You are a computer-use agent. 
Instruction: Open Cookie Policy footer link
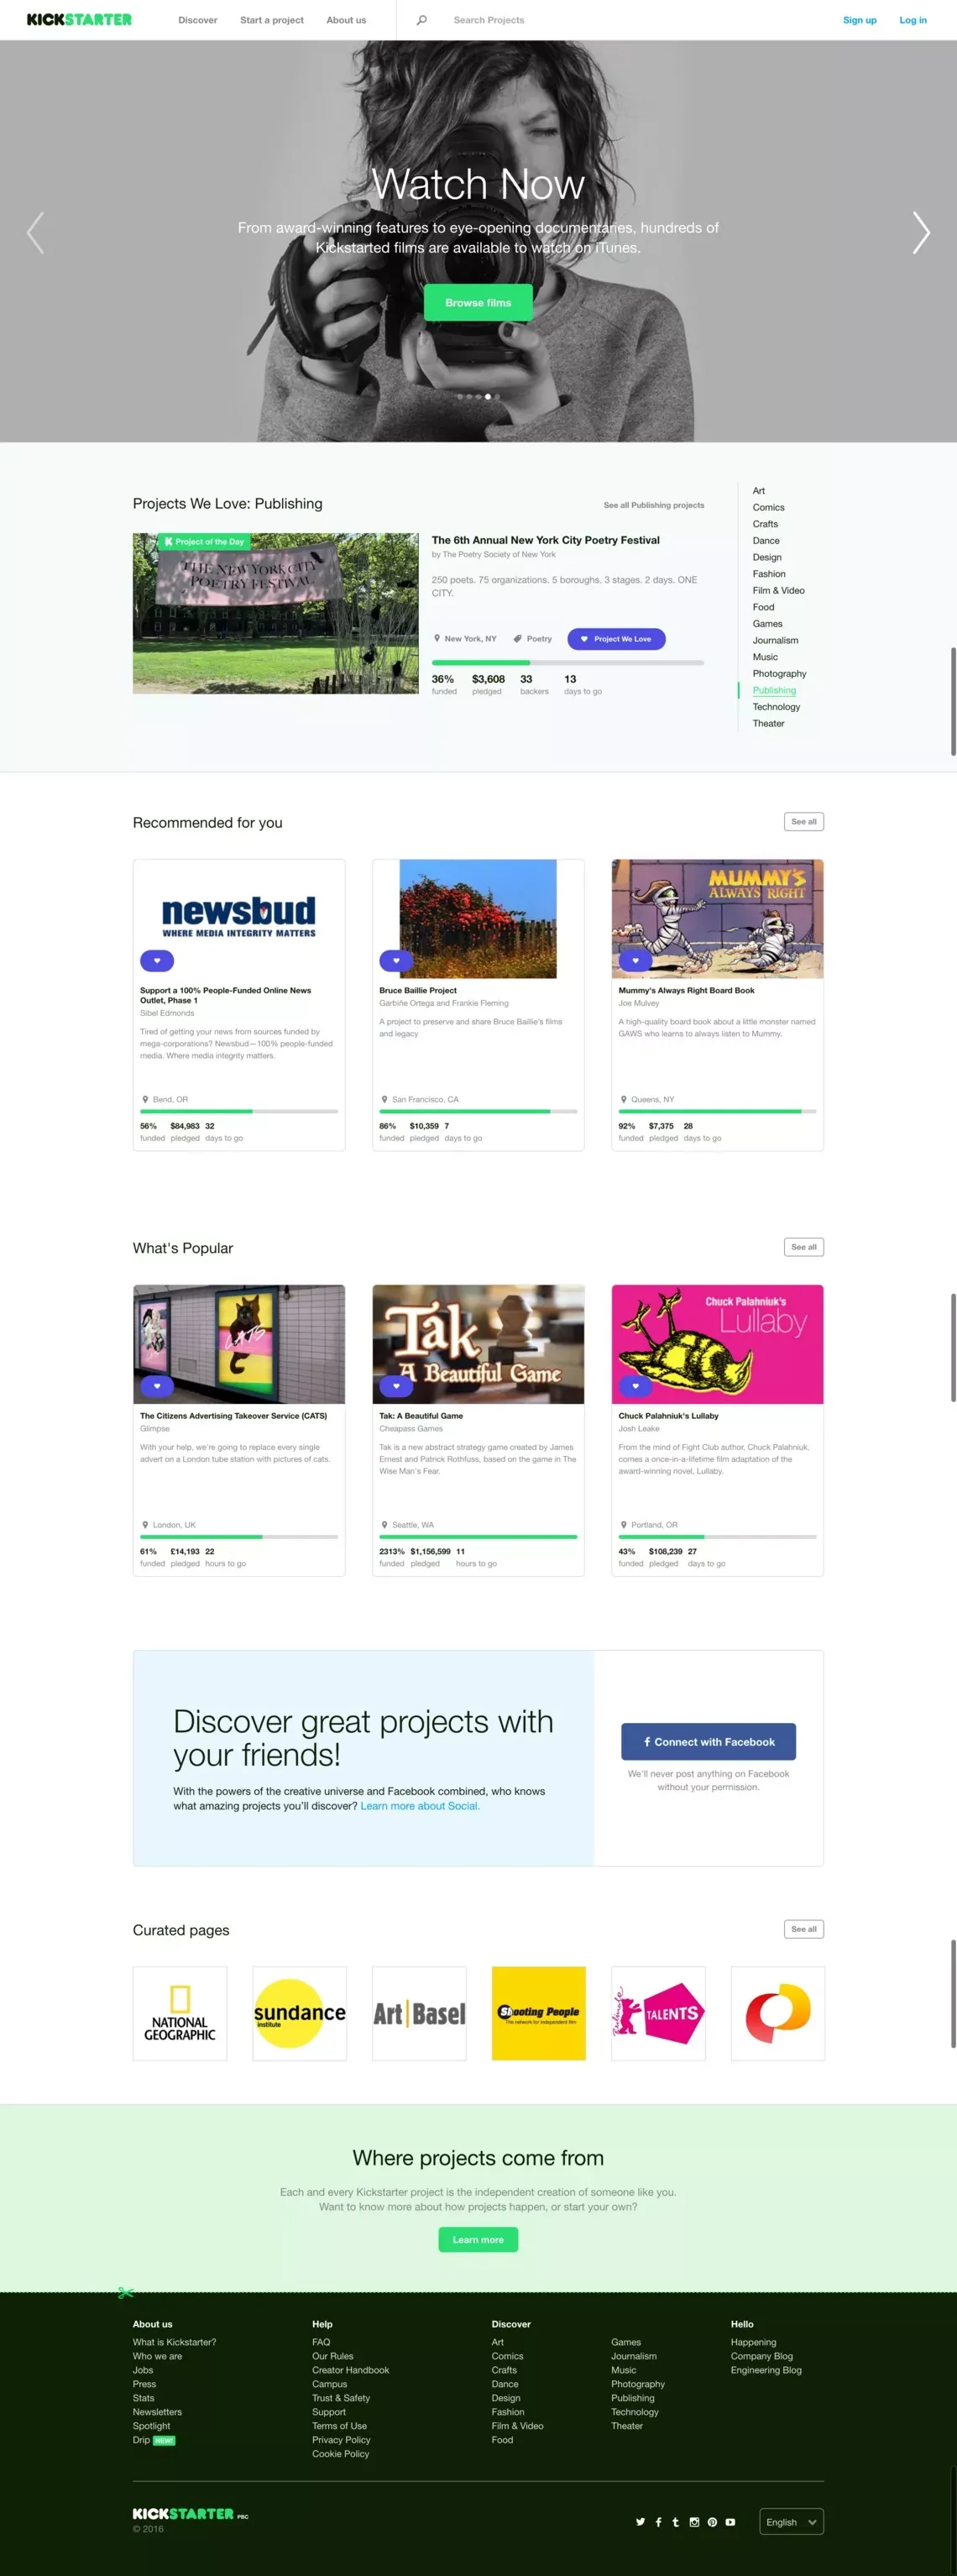pos(340,2454)
